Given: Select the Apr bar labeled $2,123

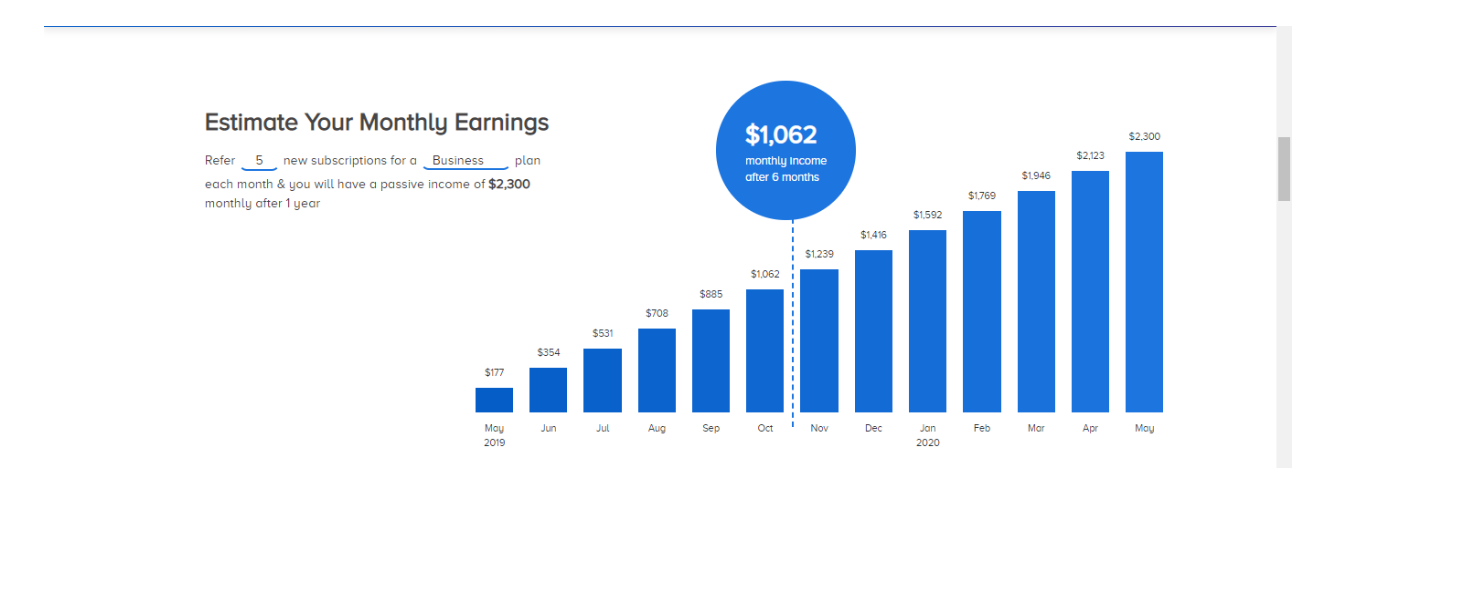Looking at the screenshot, I should tap(1090, 291).
